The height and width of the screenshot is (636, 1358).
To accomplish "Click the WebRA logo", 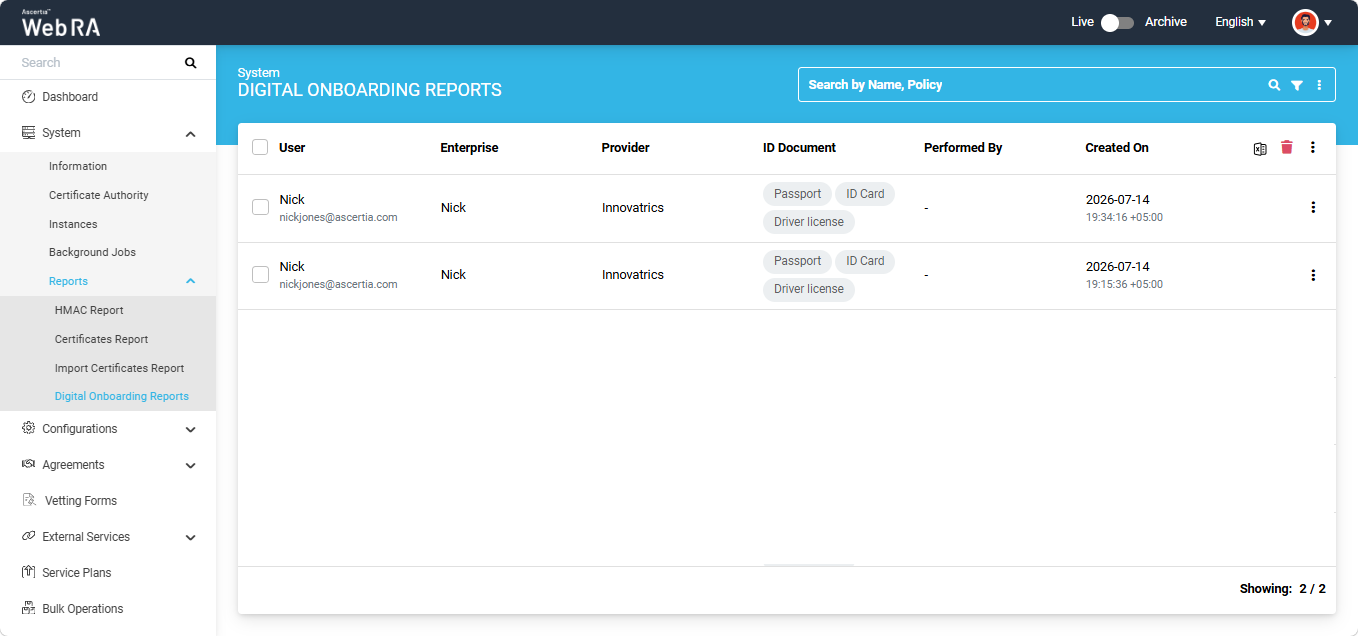I will pos(61,22).
